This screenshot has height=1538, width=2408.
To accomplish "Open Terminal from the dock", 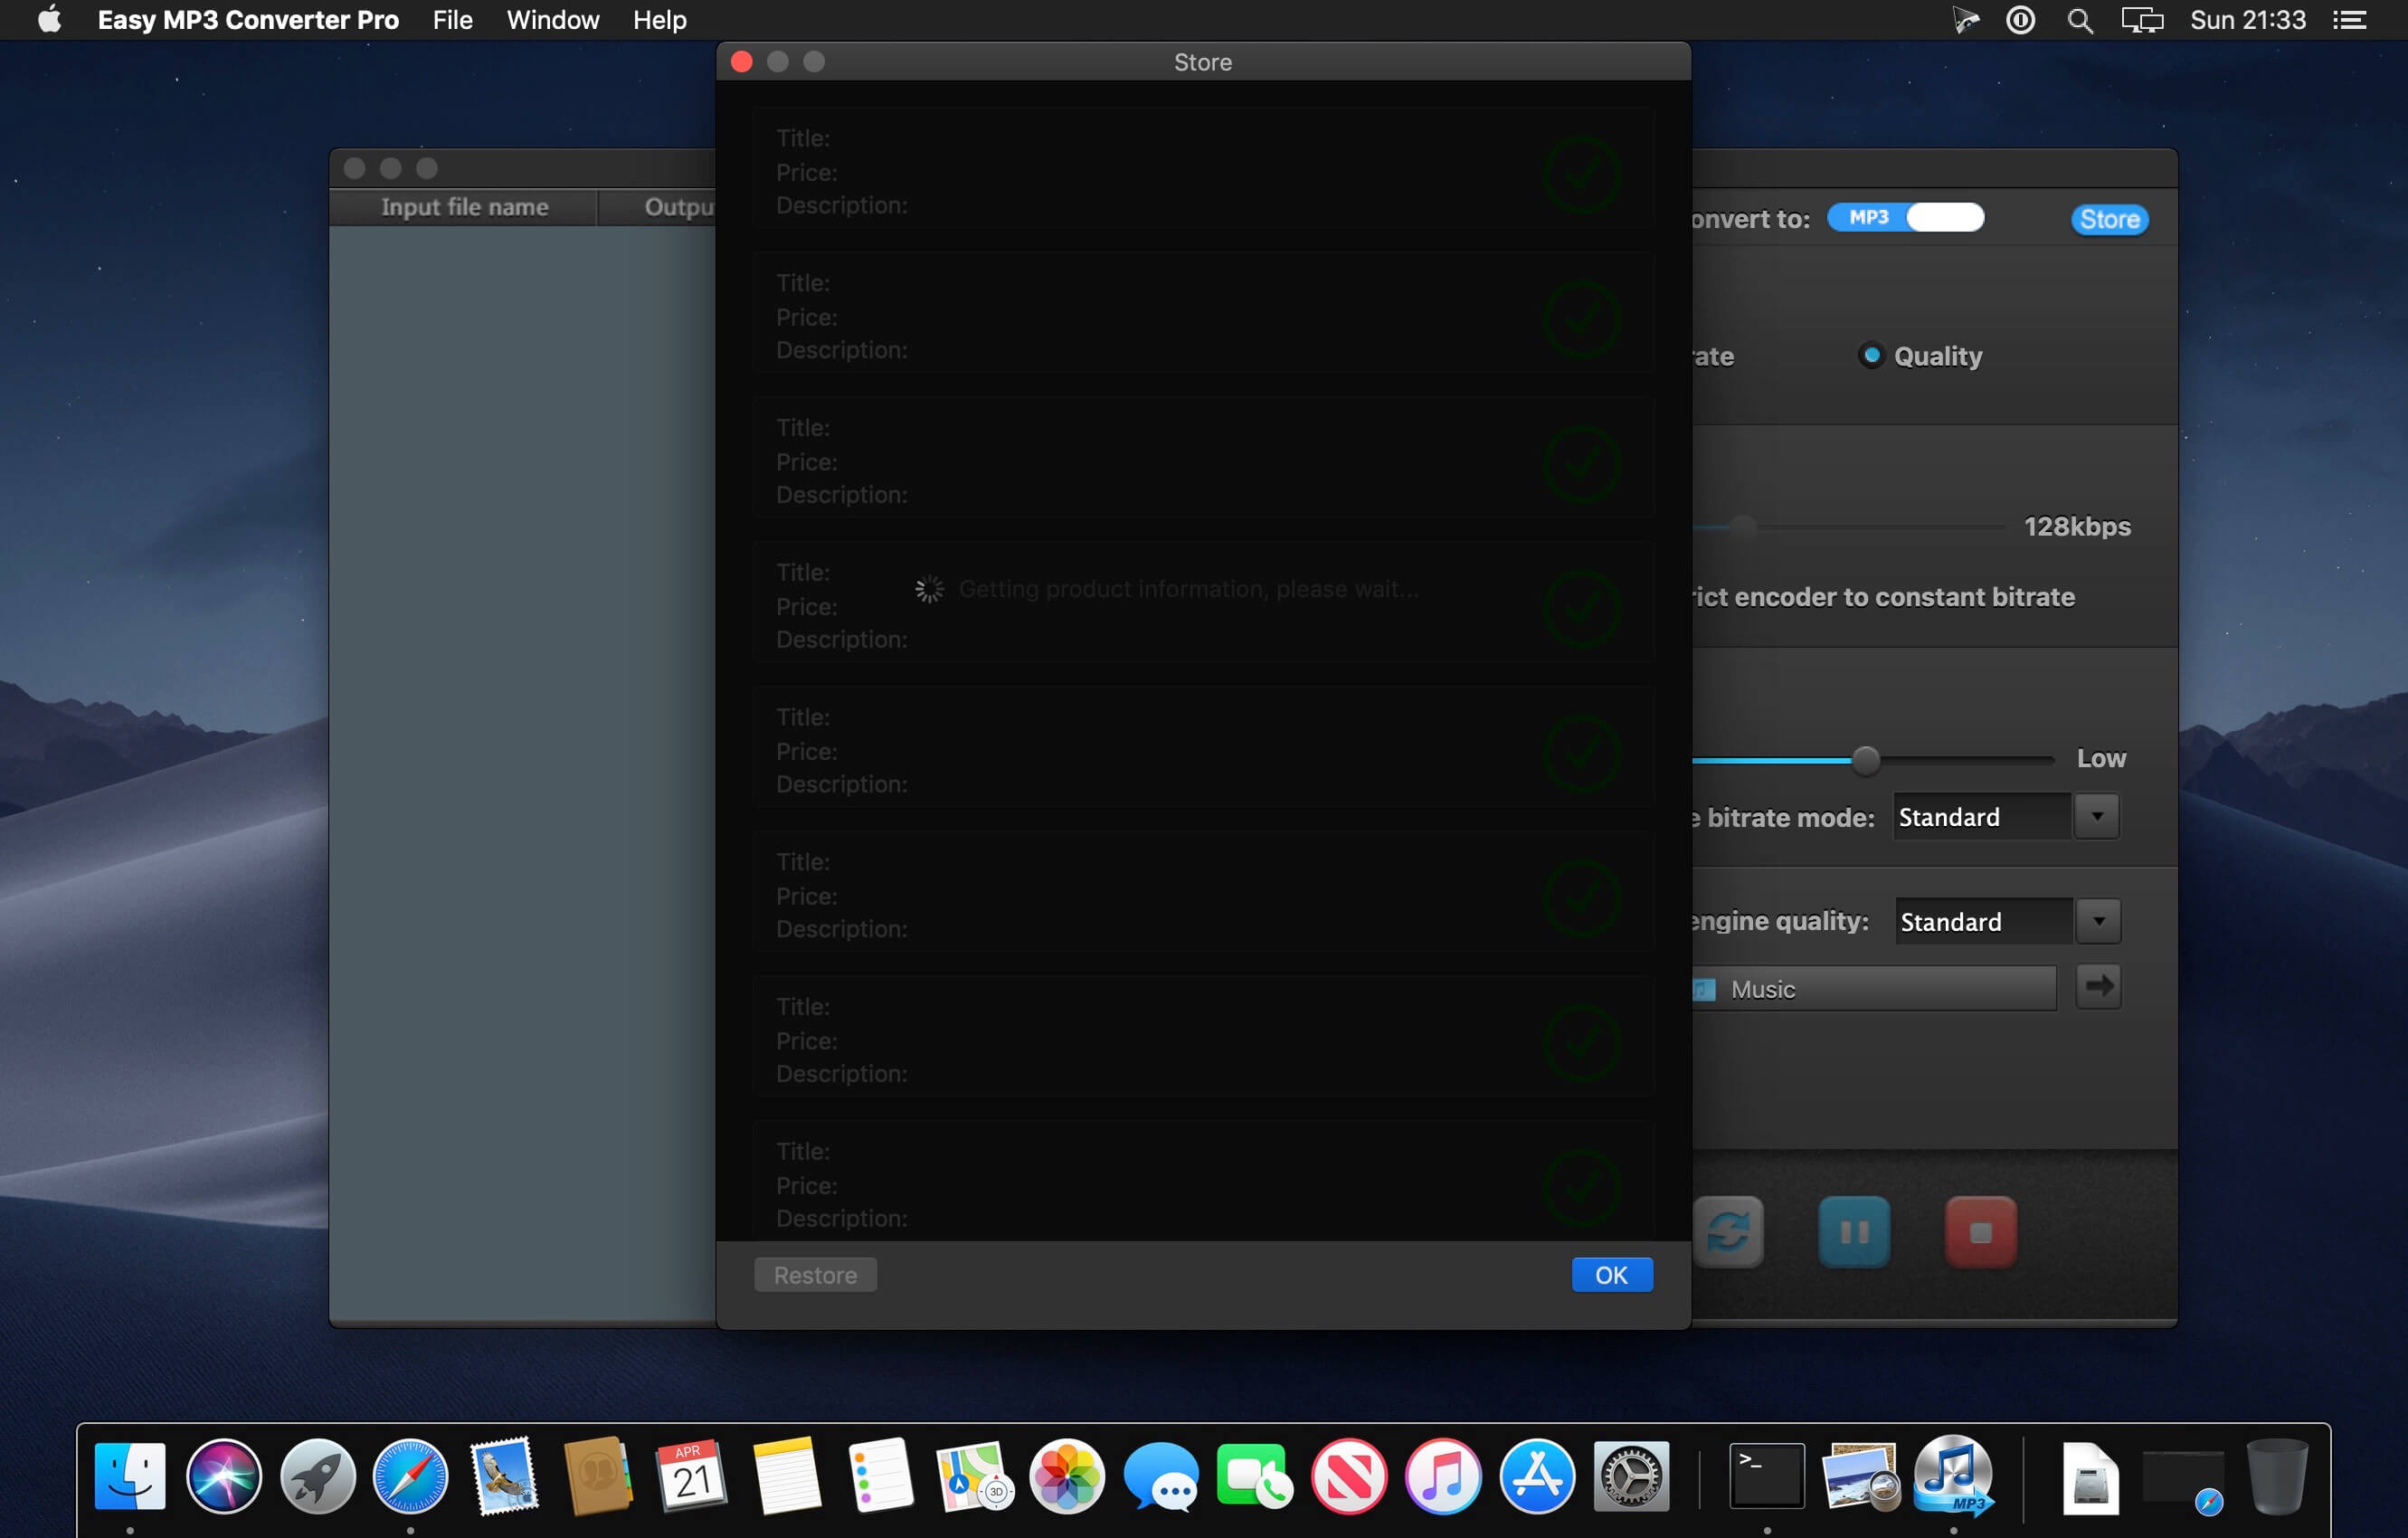I will click(x=1767, y=1476).
